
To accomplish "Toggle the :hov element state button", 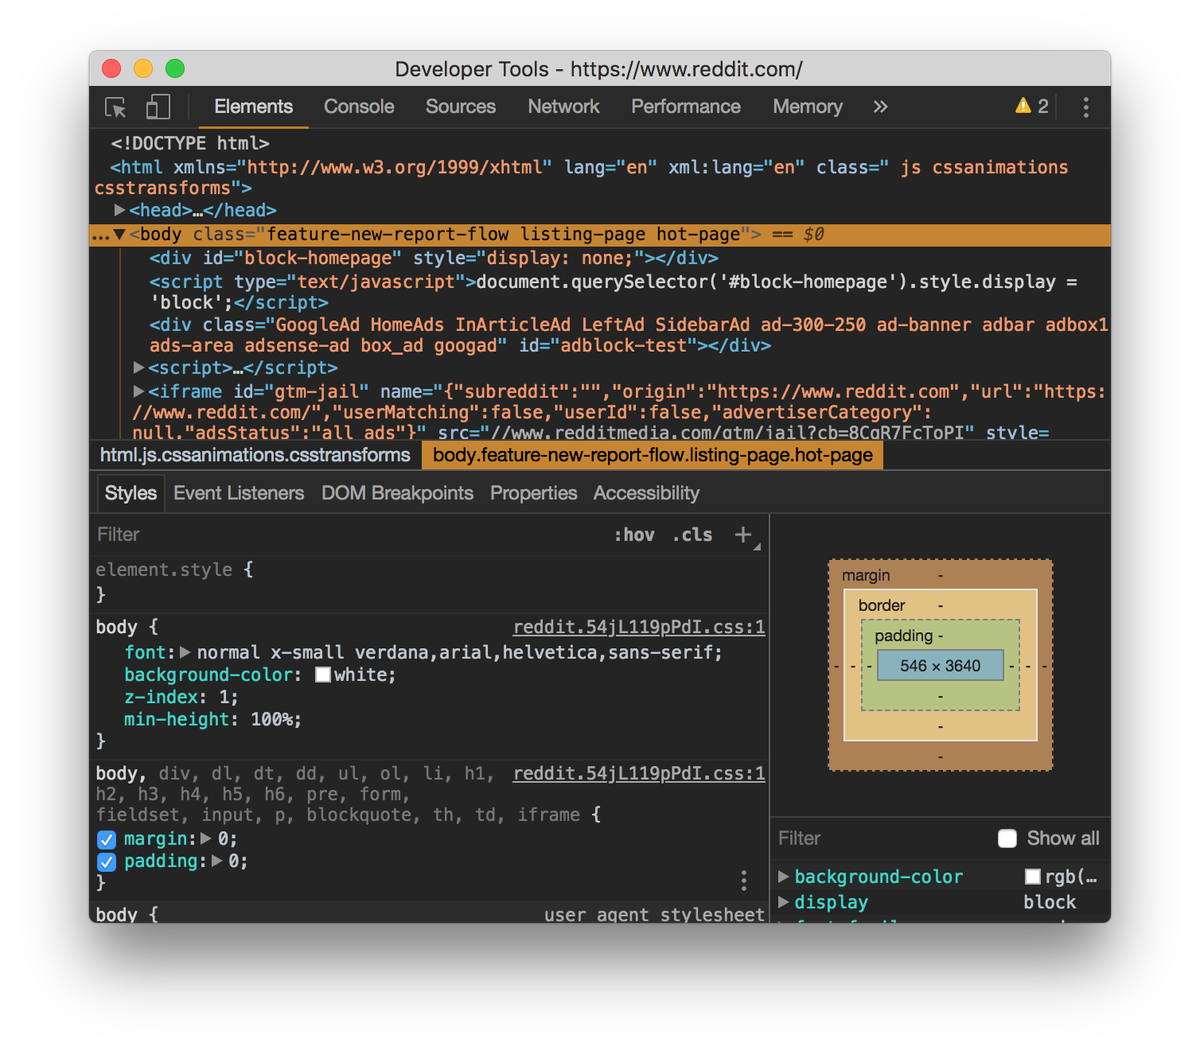I will click(x=634, y=535).
